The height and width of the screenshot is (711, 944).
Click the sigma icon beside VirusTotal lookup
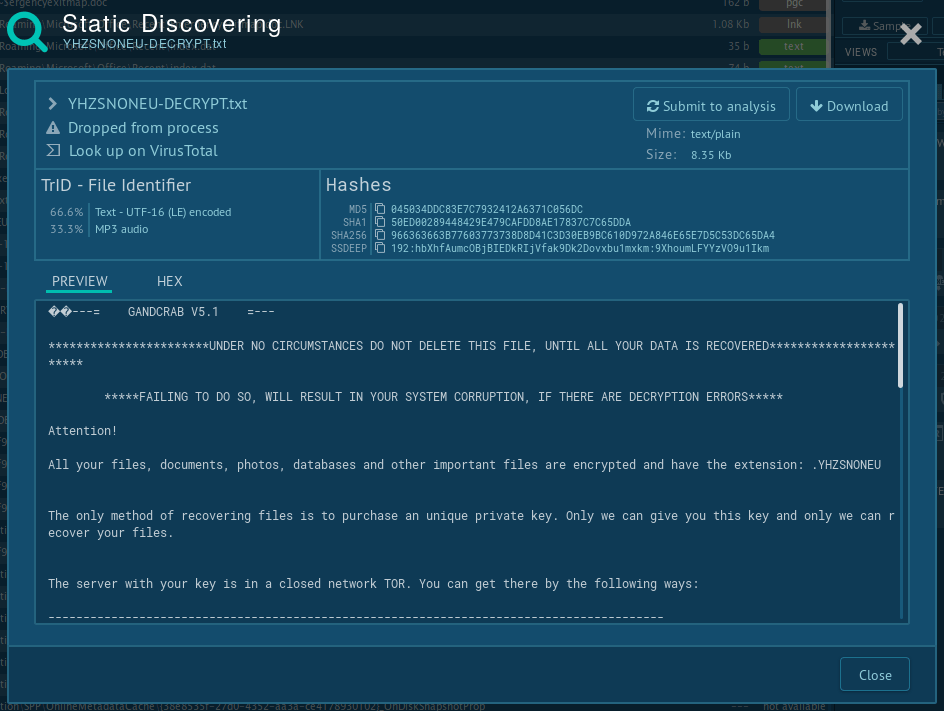54,151
